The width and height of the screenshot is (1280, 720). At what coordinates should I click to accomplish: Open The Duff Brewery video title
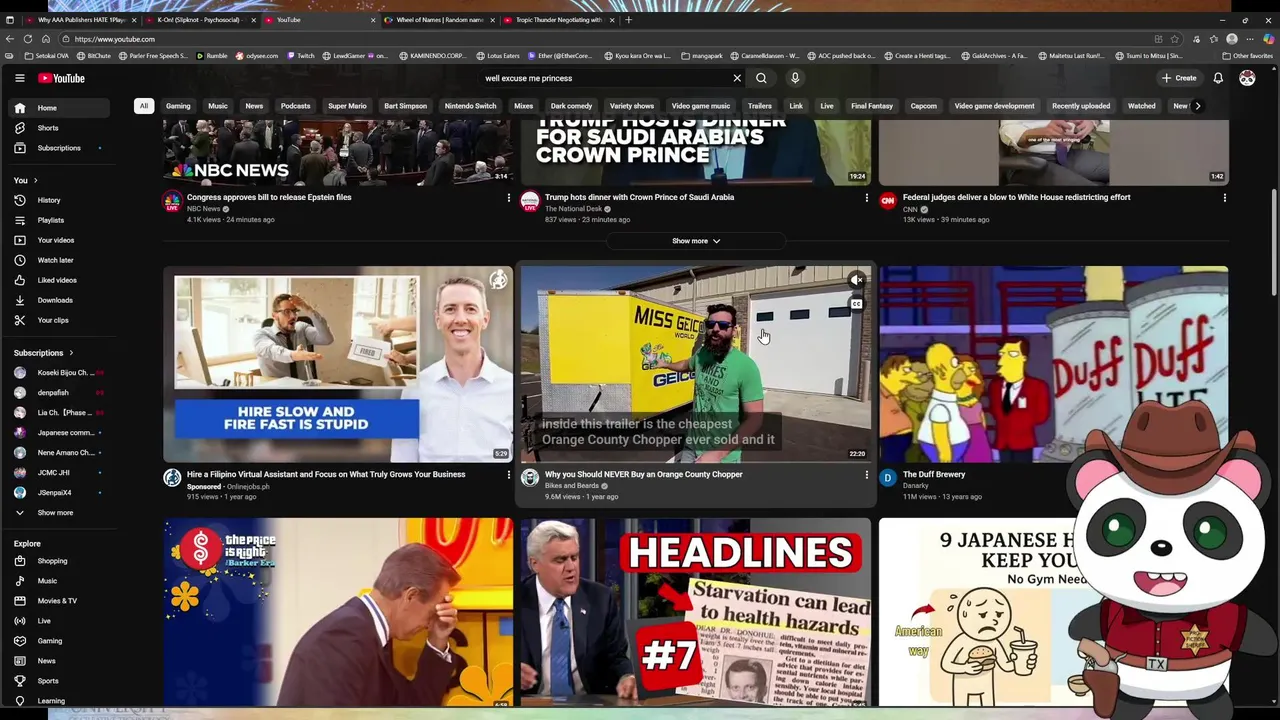coord(934,475)
